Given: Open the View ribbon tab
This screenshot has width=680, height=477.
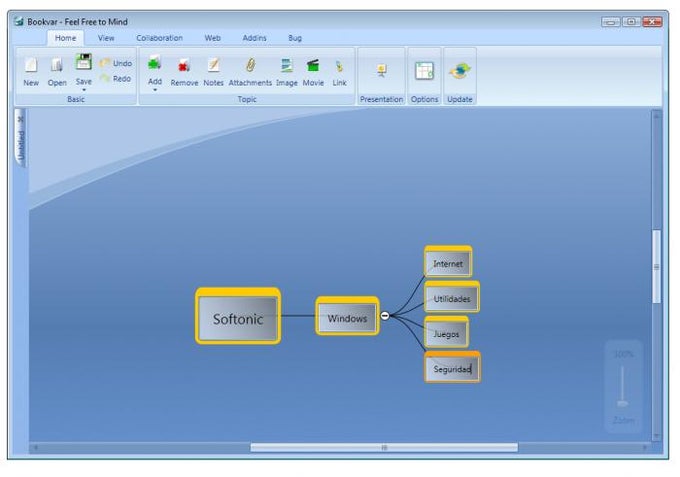Looking at the screenshot, I should pyautogui.click(x=106, y=38).
